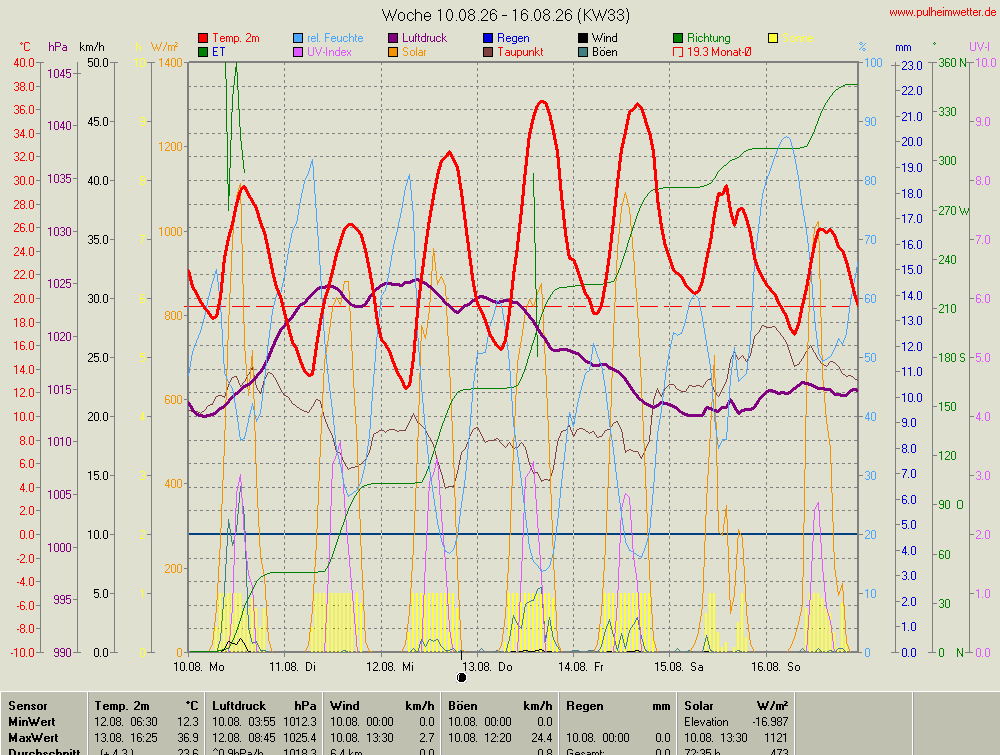Click the maximum gust value '24.4'
This screenshot has height=755, width=1000.
[x=541, y=738]
